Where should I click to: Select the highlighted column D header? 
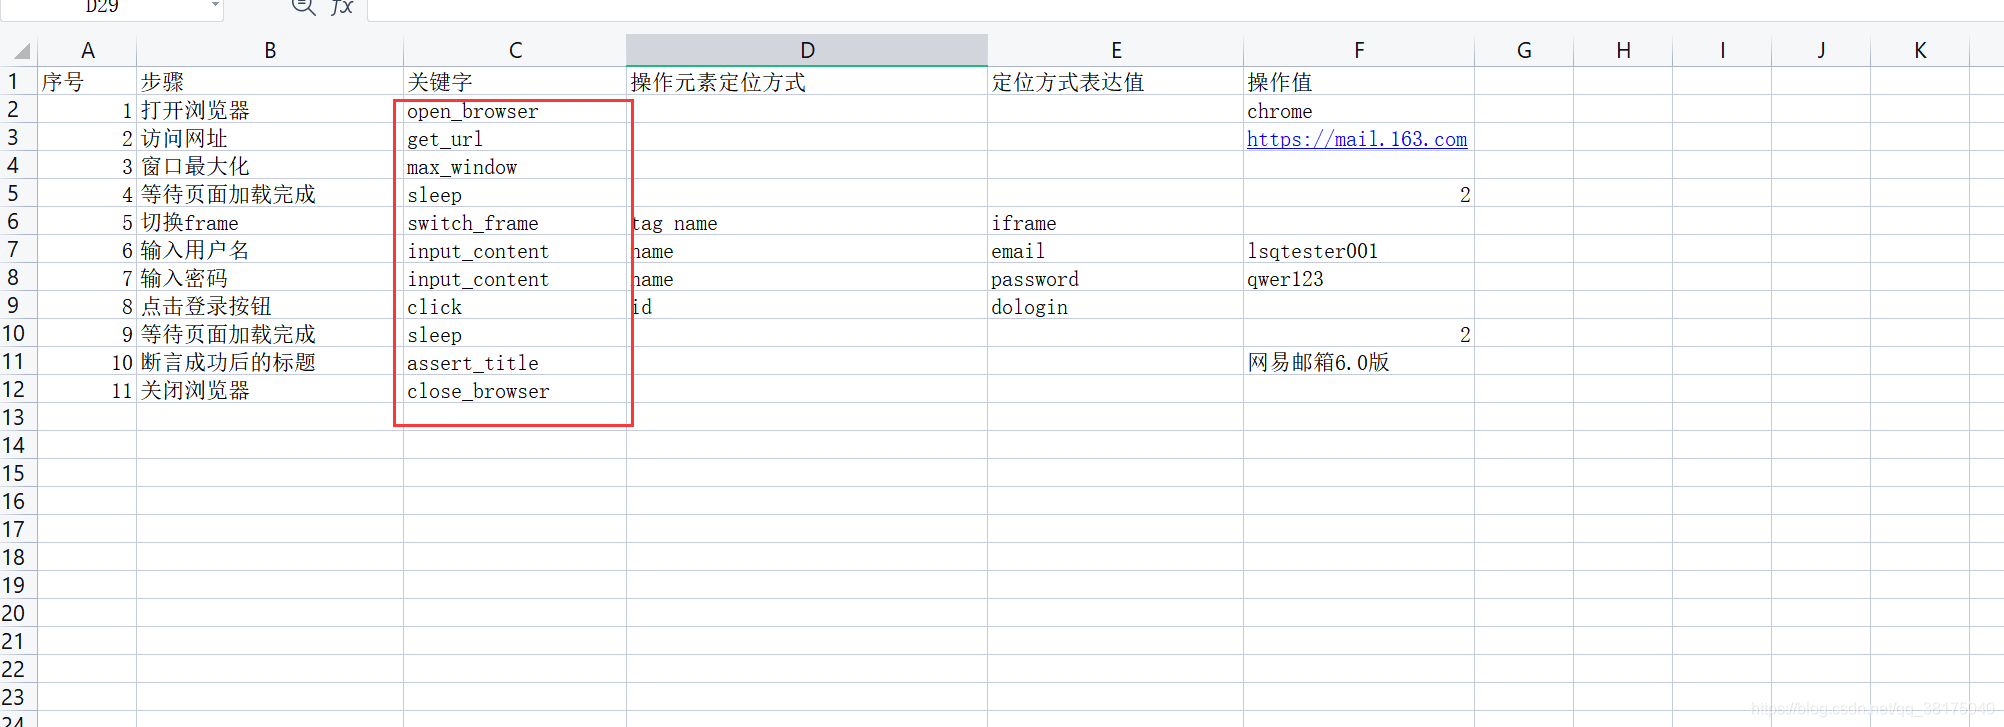click(807, 50)
